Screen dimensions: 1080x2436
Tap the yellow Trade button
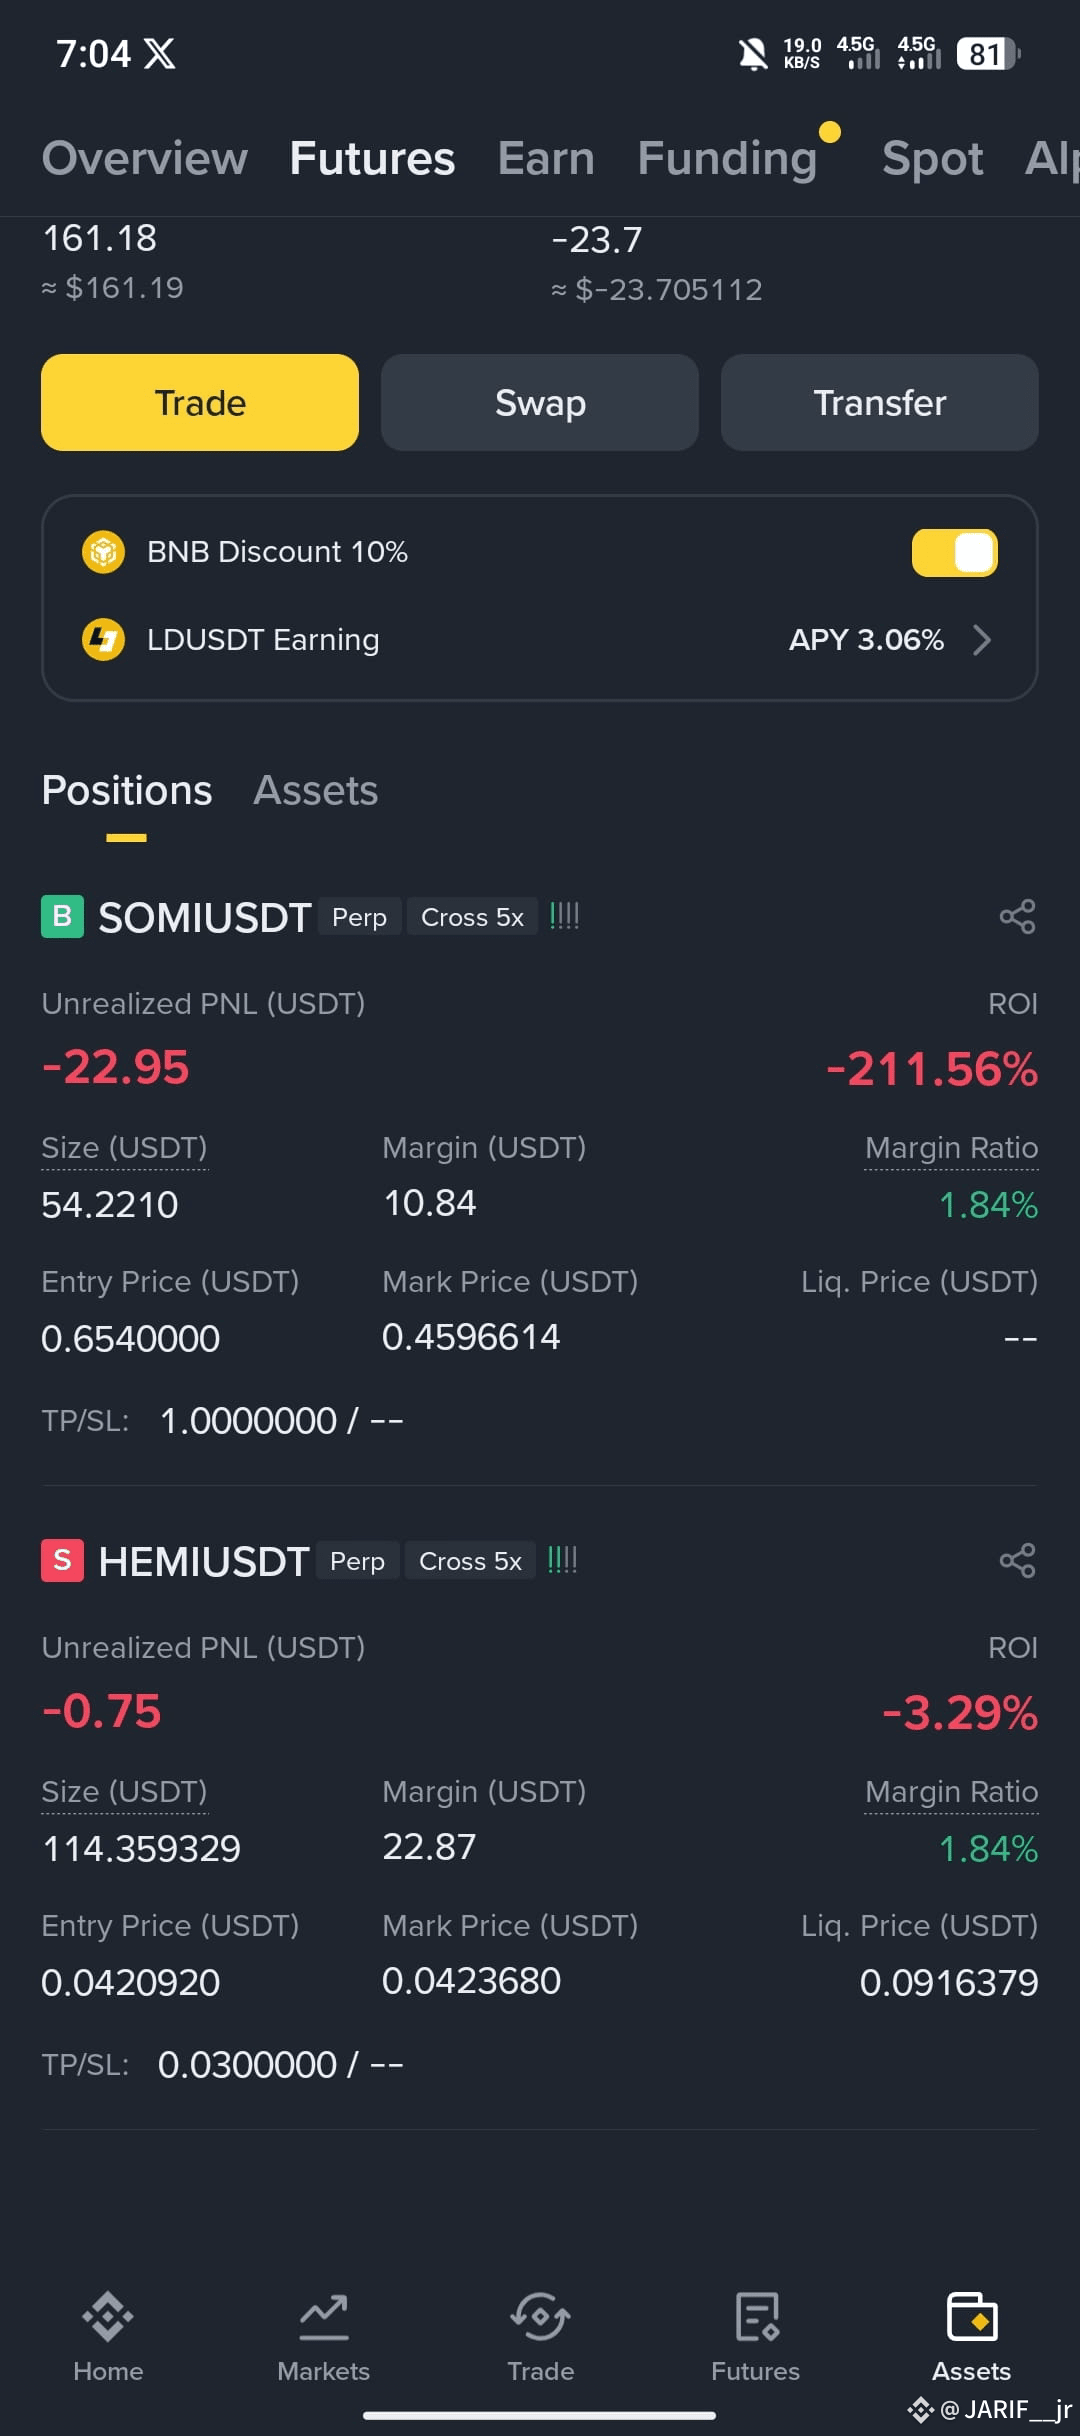coord(200,403)
